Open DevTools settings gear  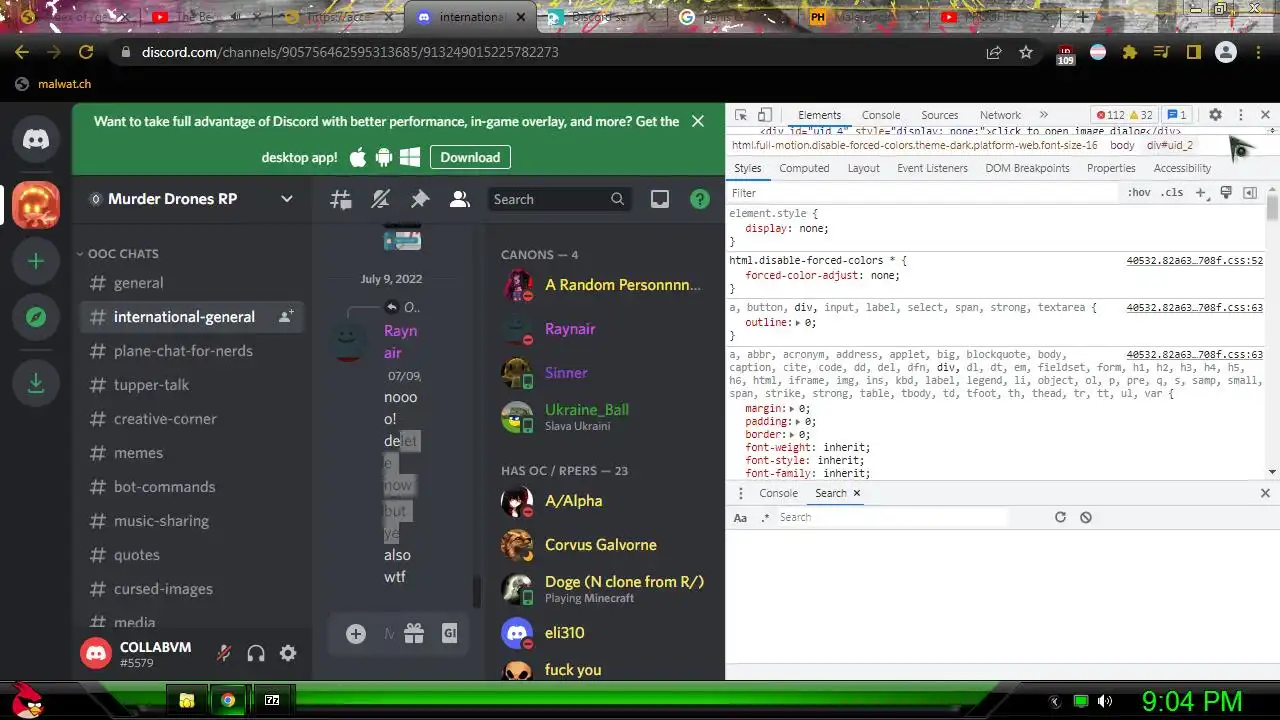point(1215,115)
